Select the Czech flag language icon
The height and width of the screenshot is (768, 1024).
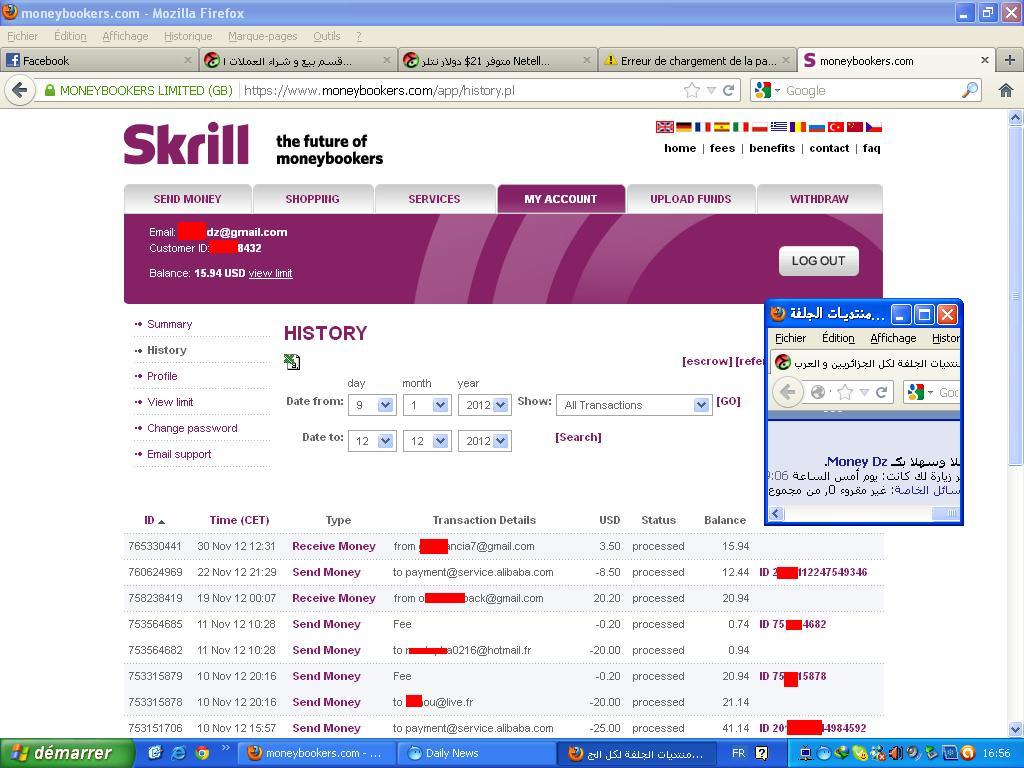[873, 127]
